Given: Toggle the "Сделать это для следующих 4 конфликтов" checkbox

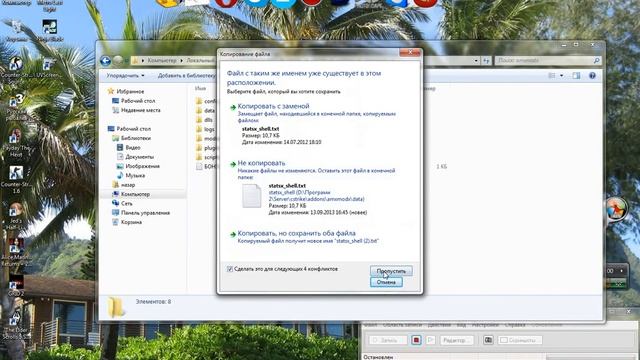Looking at the screenshot, I should (230, 269).
